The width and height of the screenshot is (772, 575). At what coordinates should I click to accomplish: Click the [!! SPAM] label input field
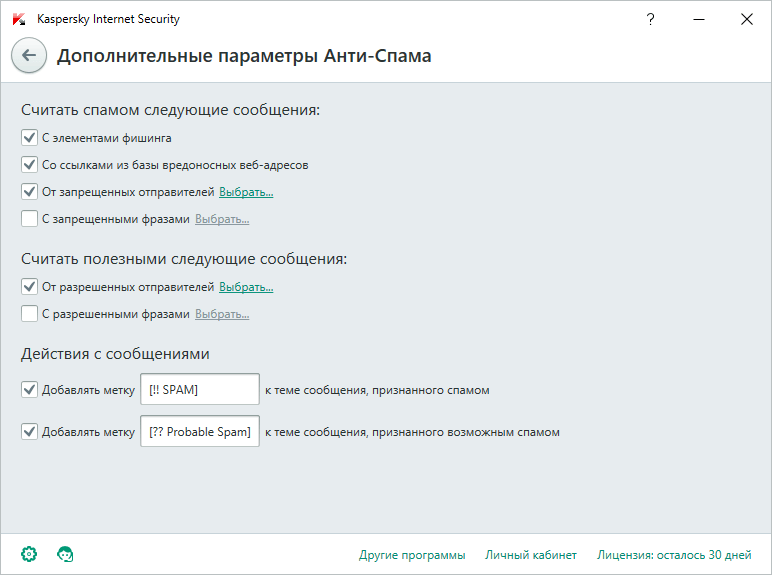200,389
